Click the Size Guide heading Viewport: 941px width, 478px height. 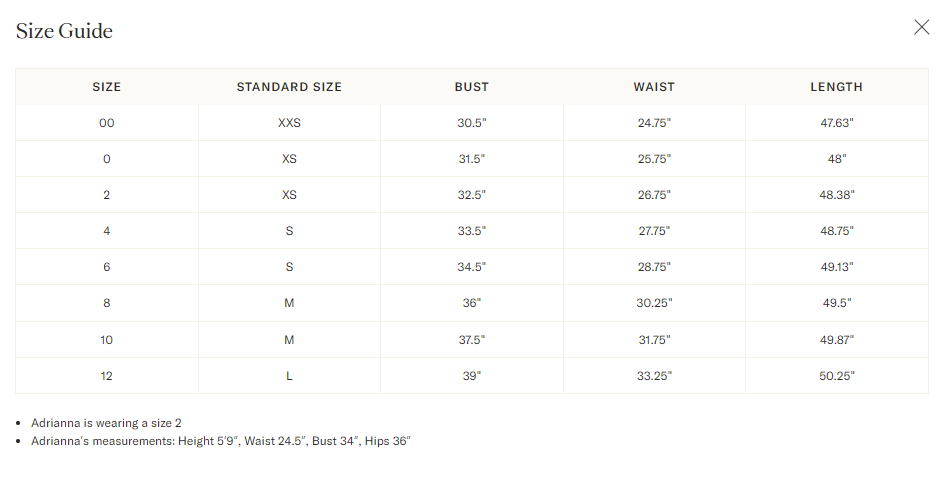(64, 31)
